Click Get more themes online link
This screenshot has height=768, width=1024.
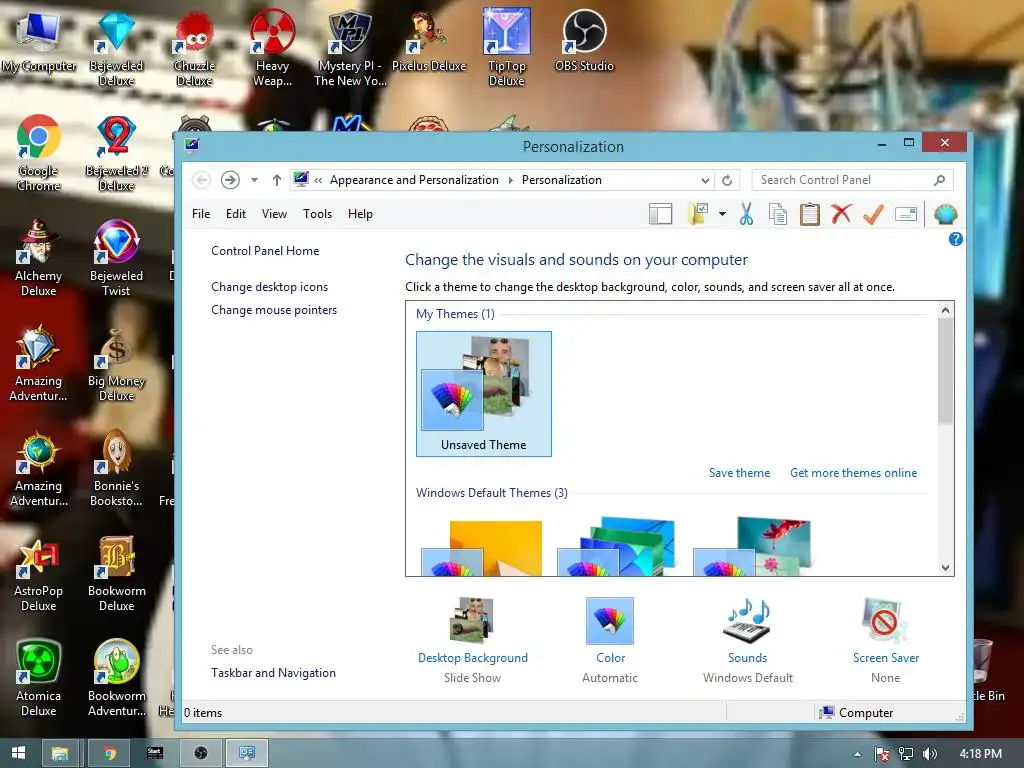[x=854, y=473]
